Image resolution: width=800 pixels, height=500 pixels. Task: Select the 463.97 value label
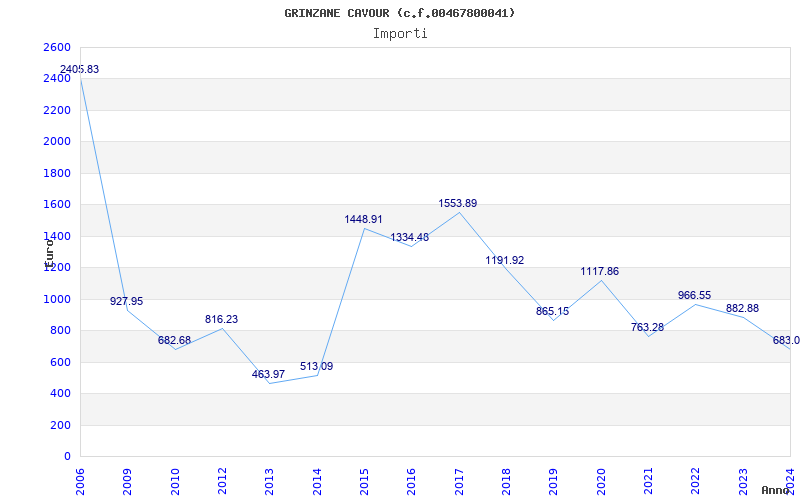point(268,374)
